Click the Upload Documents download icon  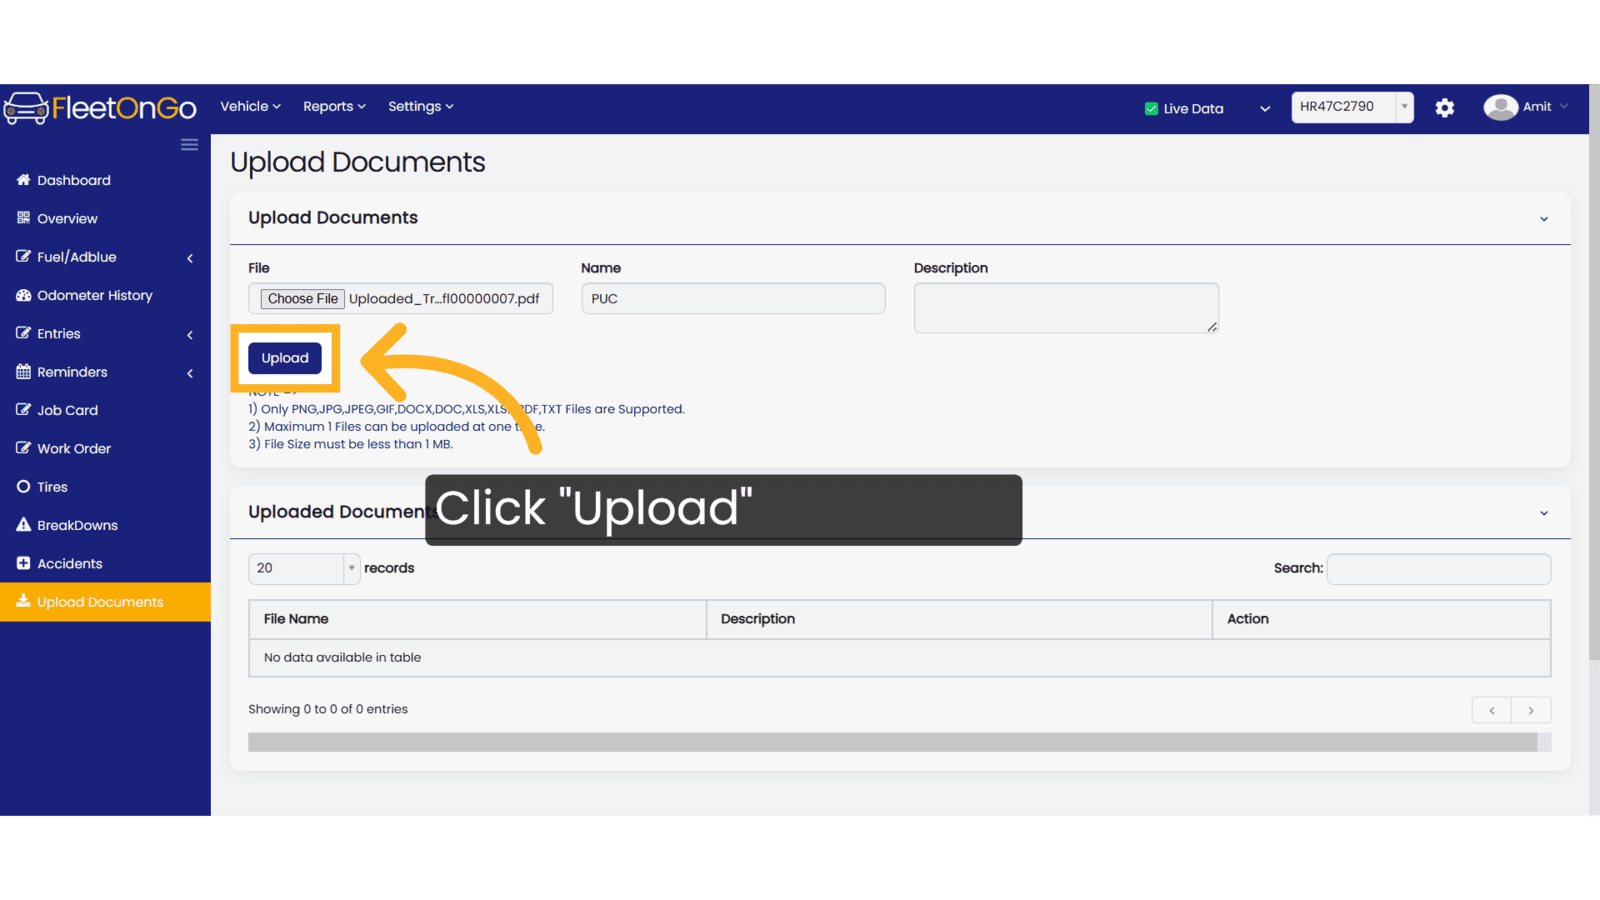pos(23,602)
